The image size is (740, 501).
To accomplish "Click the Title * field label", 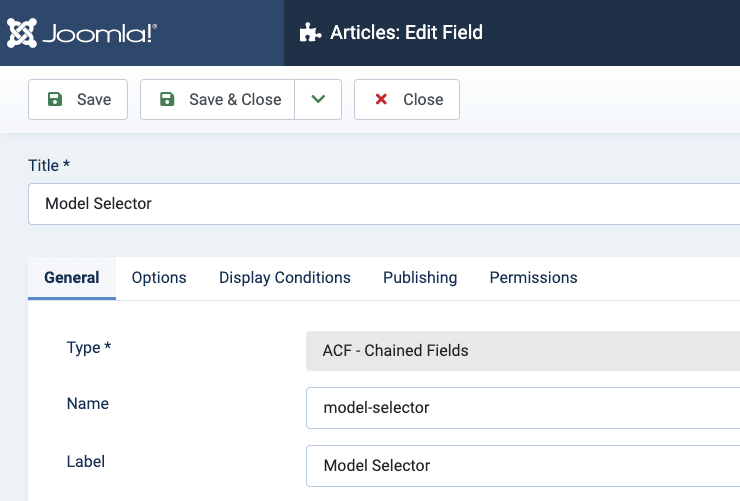I will tap(49, 165).
